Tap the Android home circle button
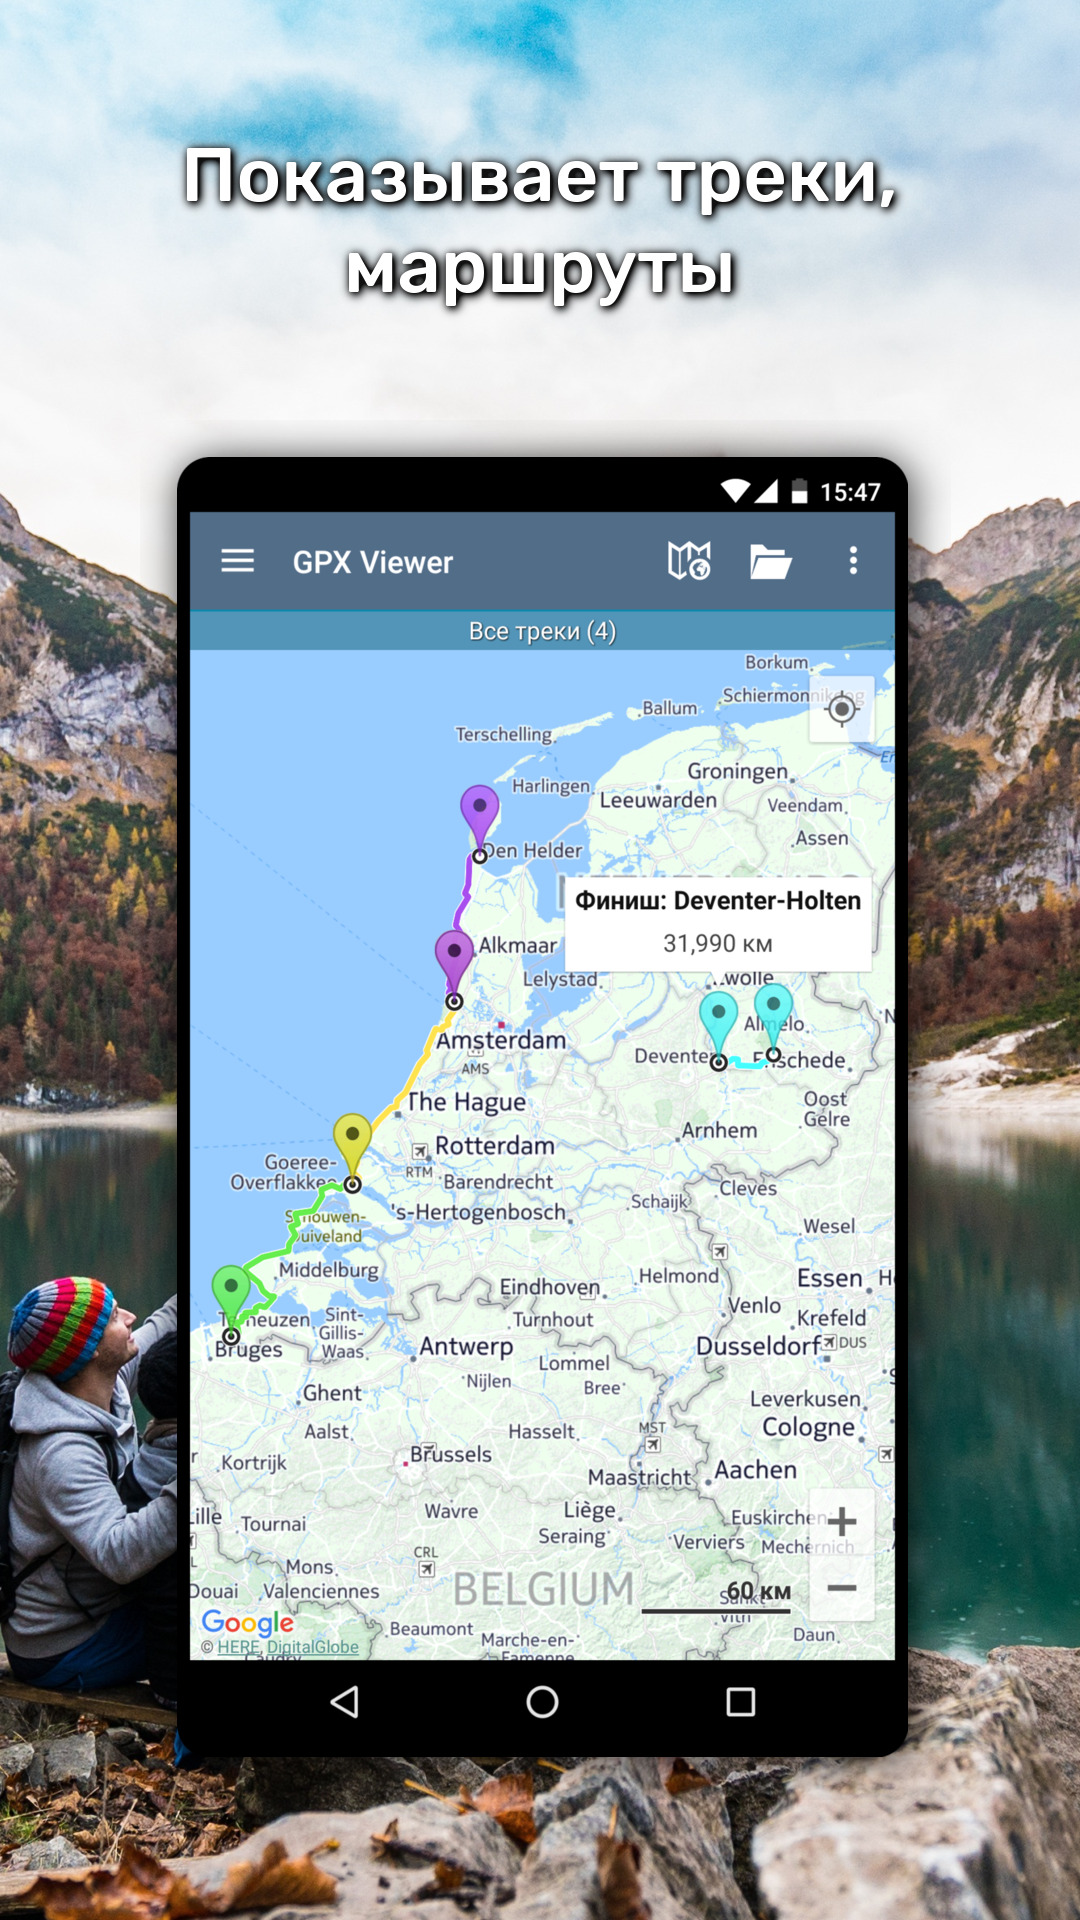This screenshot has height=1920, width=1080. pyautogui.click(x=542, y=1701)
